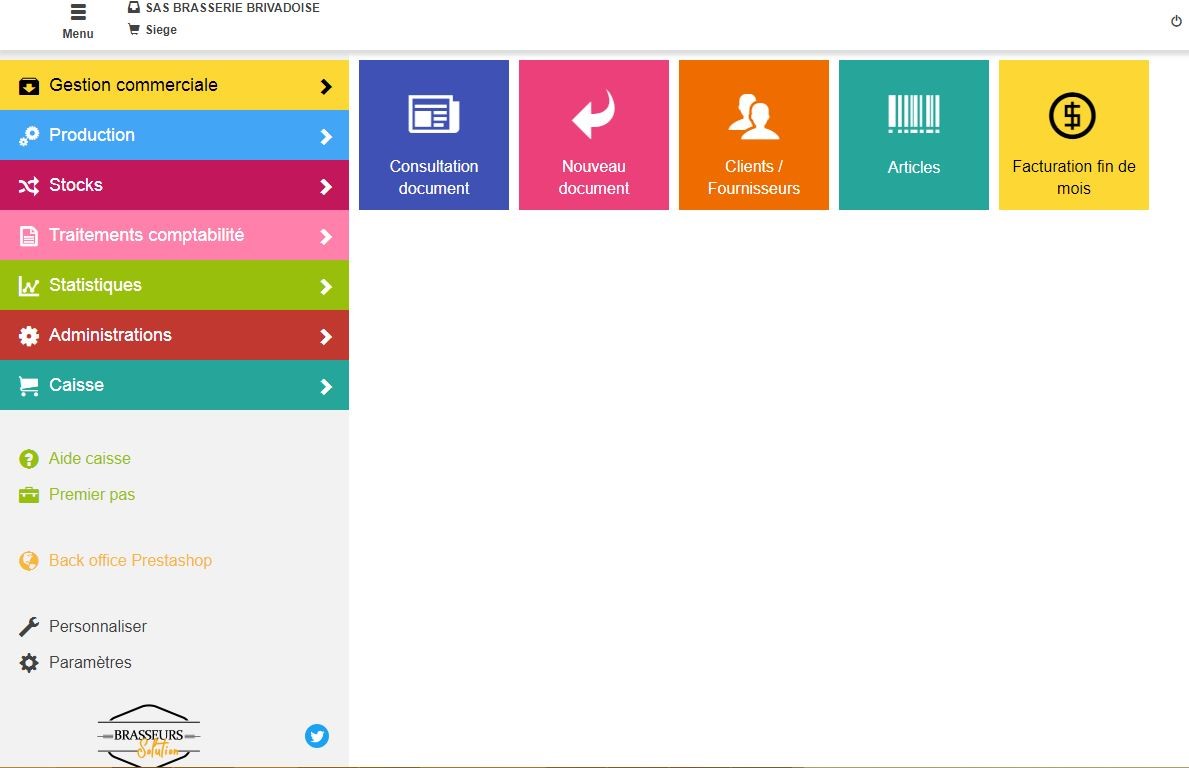Expand the Caisse chevron arrow
1189x768 pixels.
pos(326,387)
